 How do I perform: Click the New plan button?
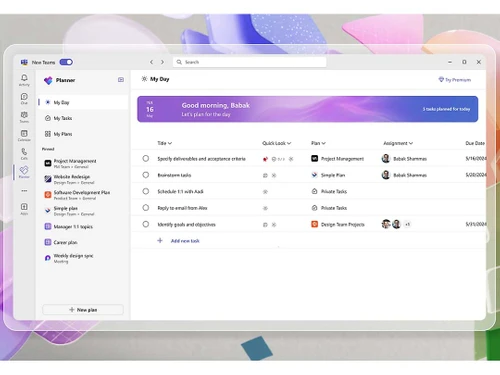[x=83, y=310]
